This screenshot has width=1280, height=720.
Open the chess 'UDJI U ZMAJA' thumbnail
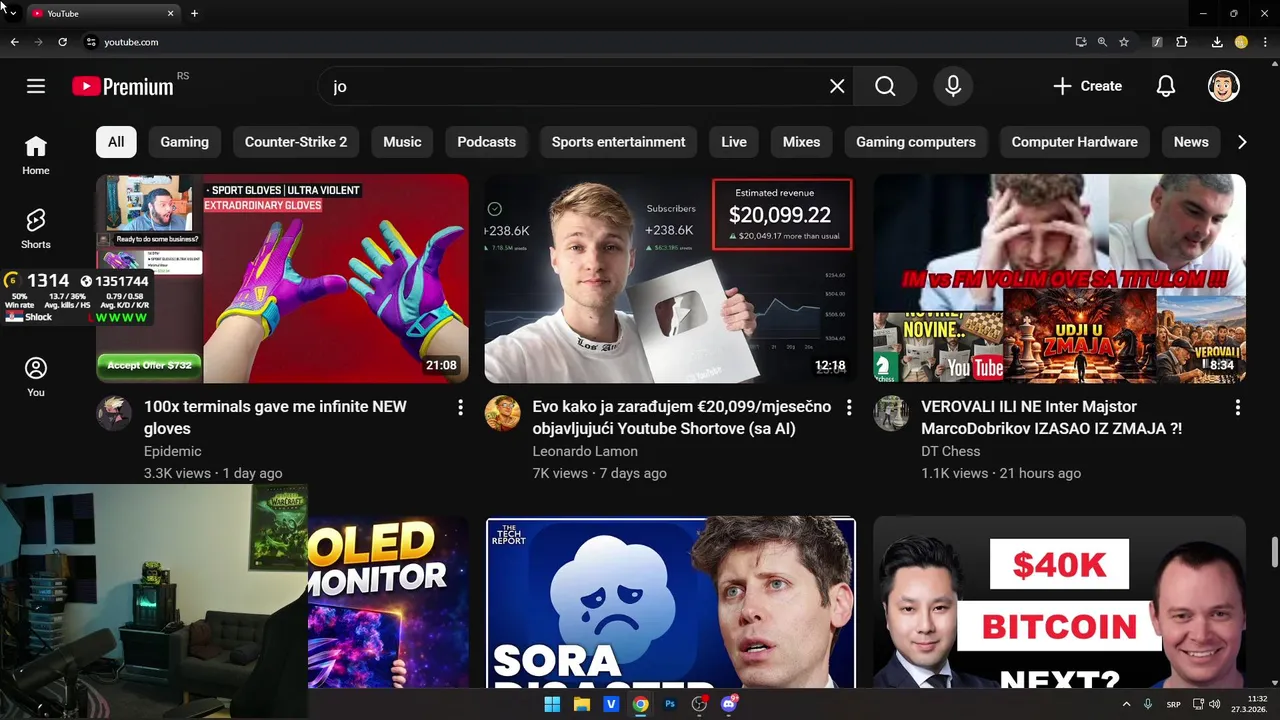pos(1059,279)
